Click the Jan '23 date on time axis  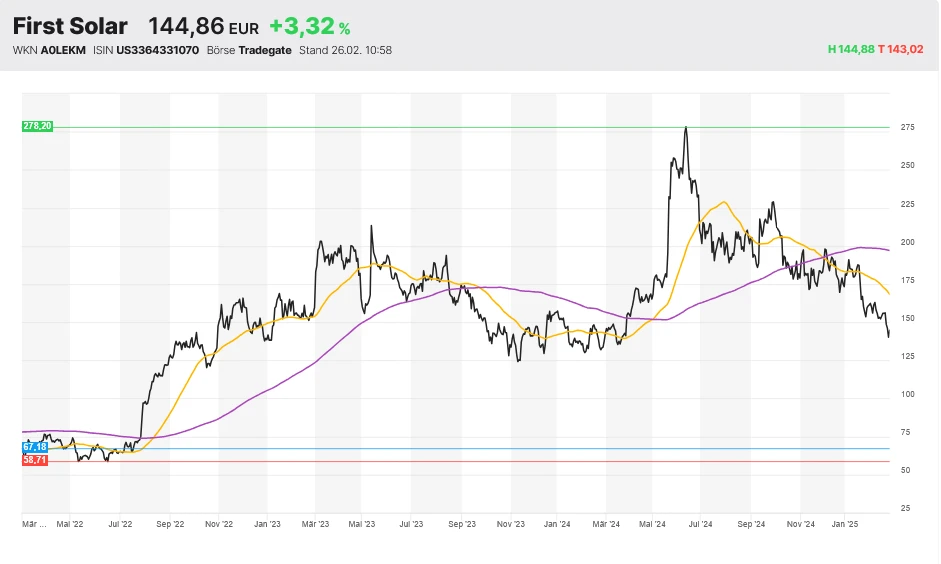267,523
